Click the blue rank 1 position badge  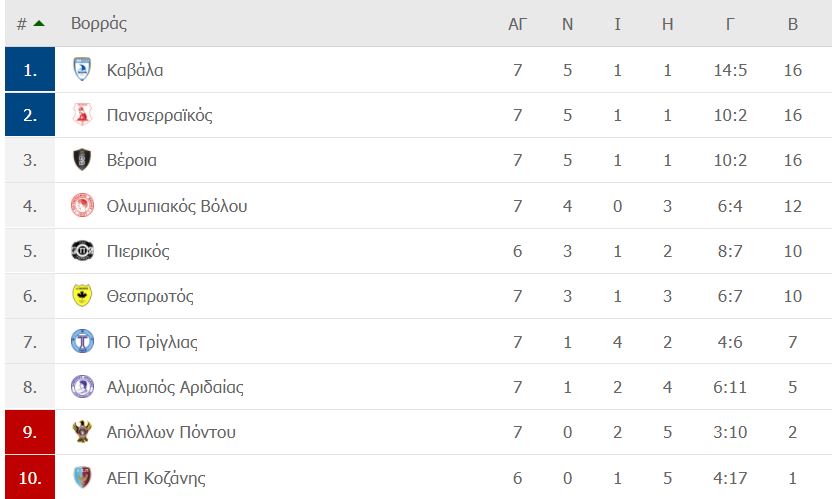[x=30, y=69]
